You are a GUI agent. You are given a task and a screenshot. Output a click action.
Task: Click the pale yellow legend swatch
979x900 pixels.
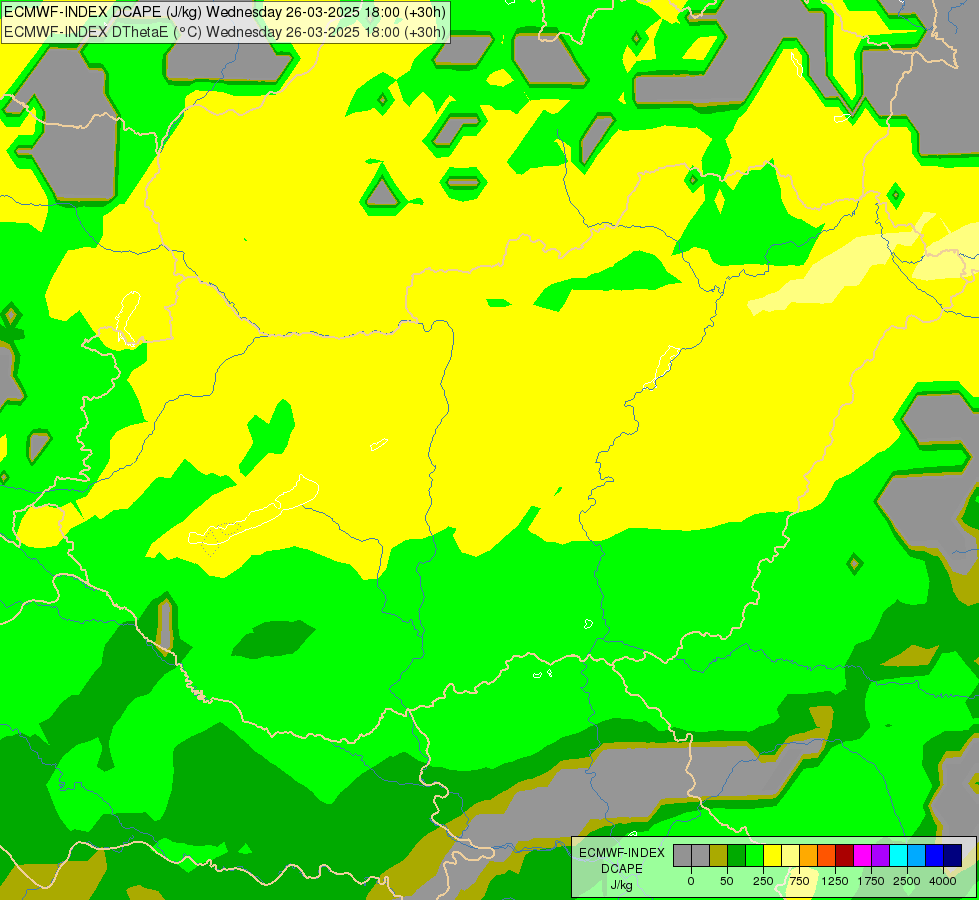click(x=790, y=855)
